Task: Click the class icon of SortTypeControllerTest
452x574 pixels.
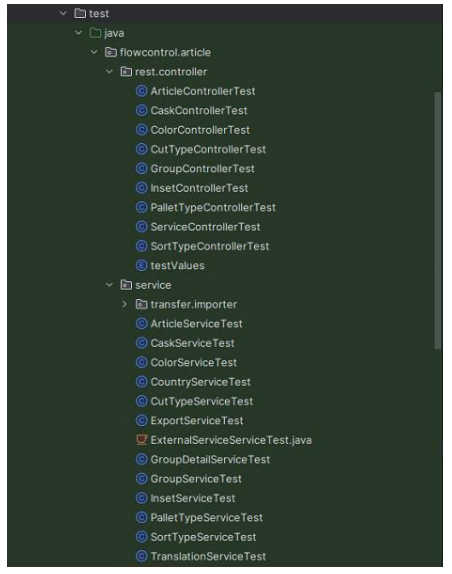Action: pos(142,246)
